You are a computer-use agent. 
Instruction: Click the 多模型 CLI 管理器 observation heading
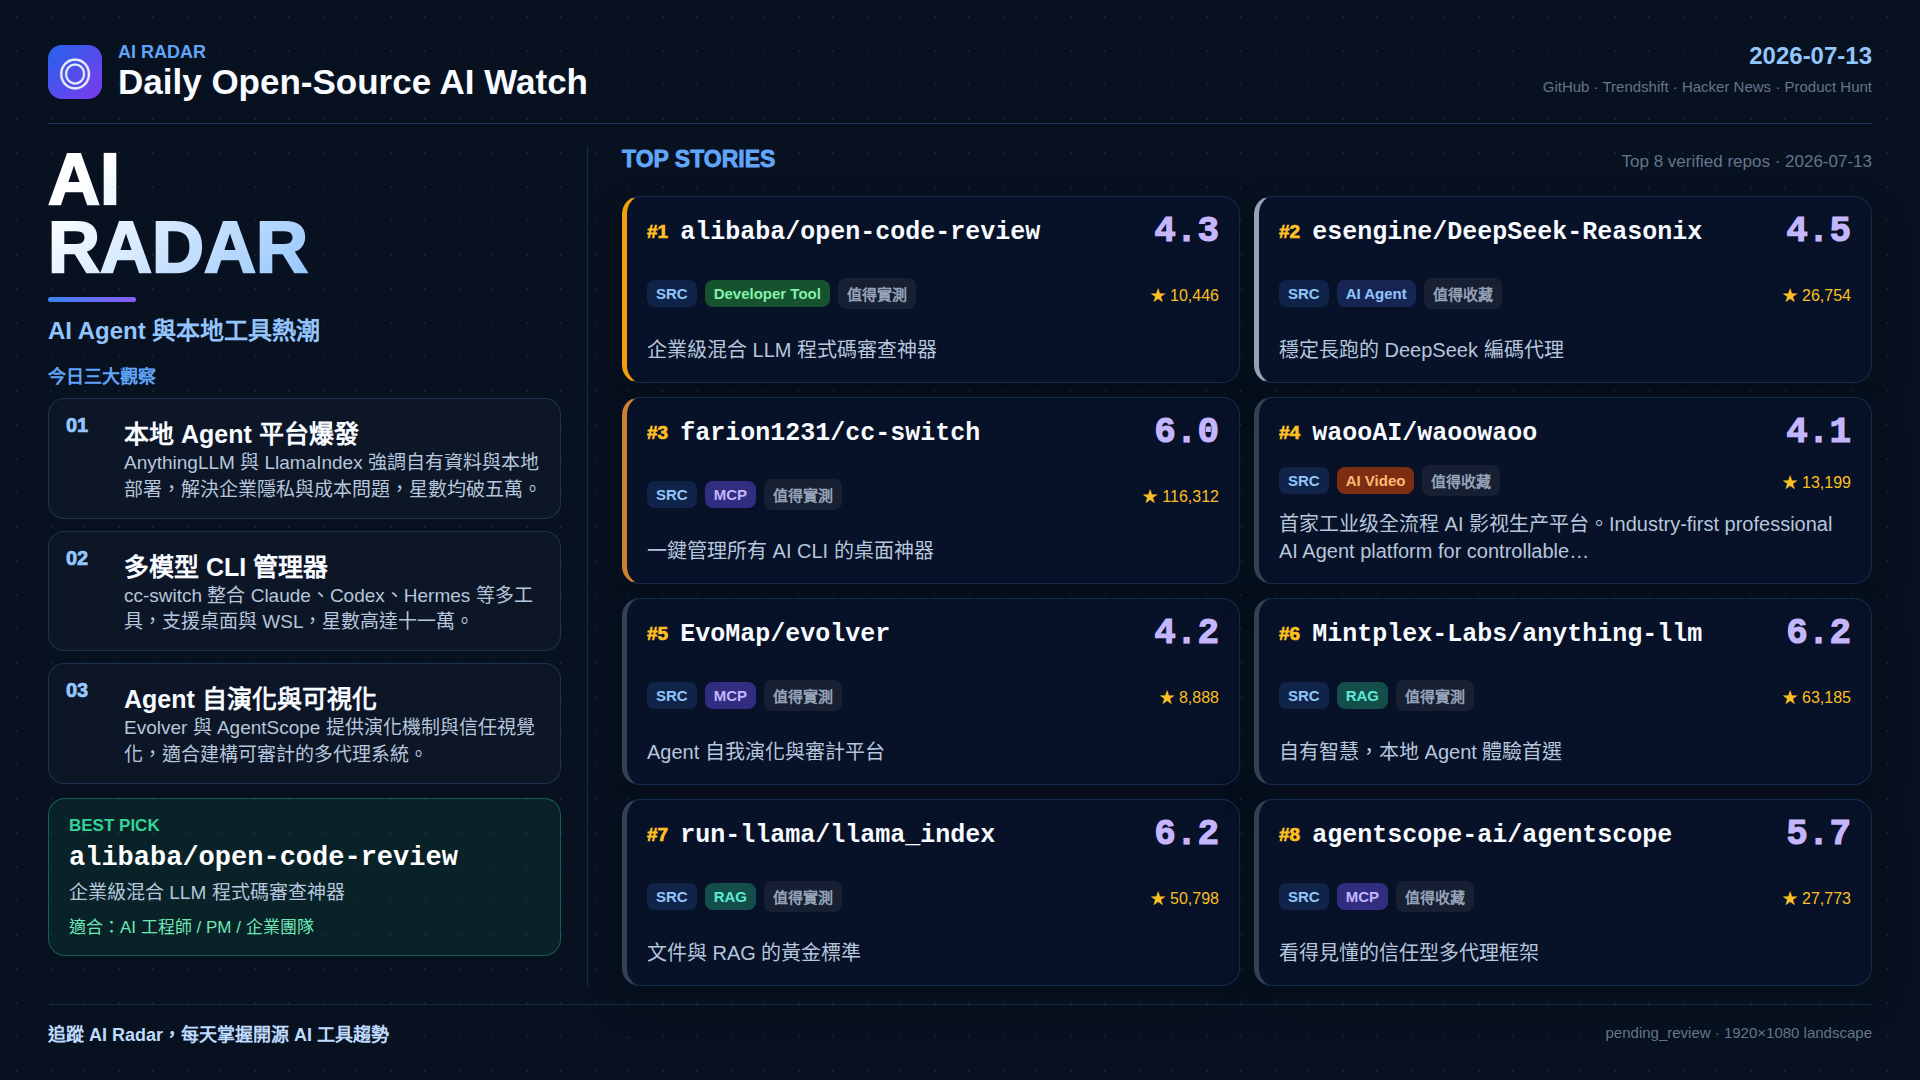point(226,567)
